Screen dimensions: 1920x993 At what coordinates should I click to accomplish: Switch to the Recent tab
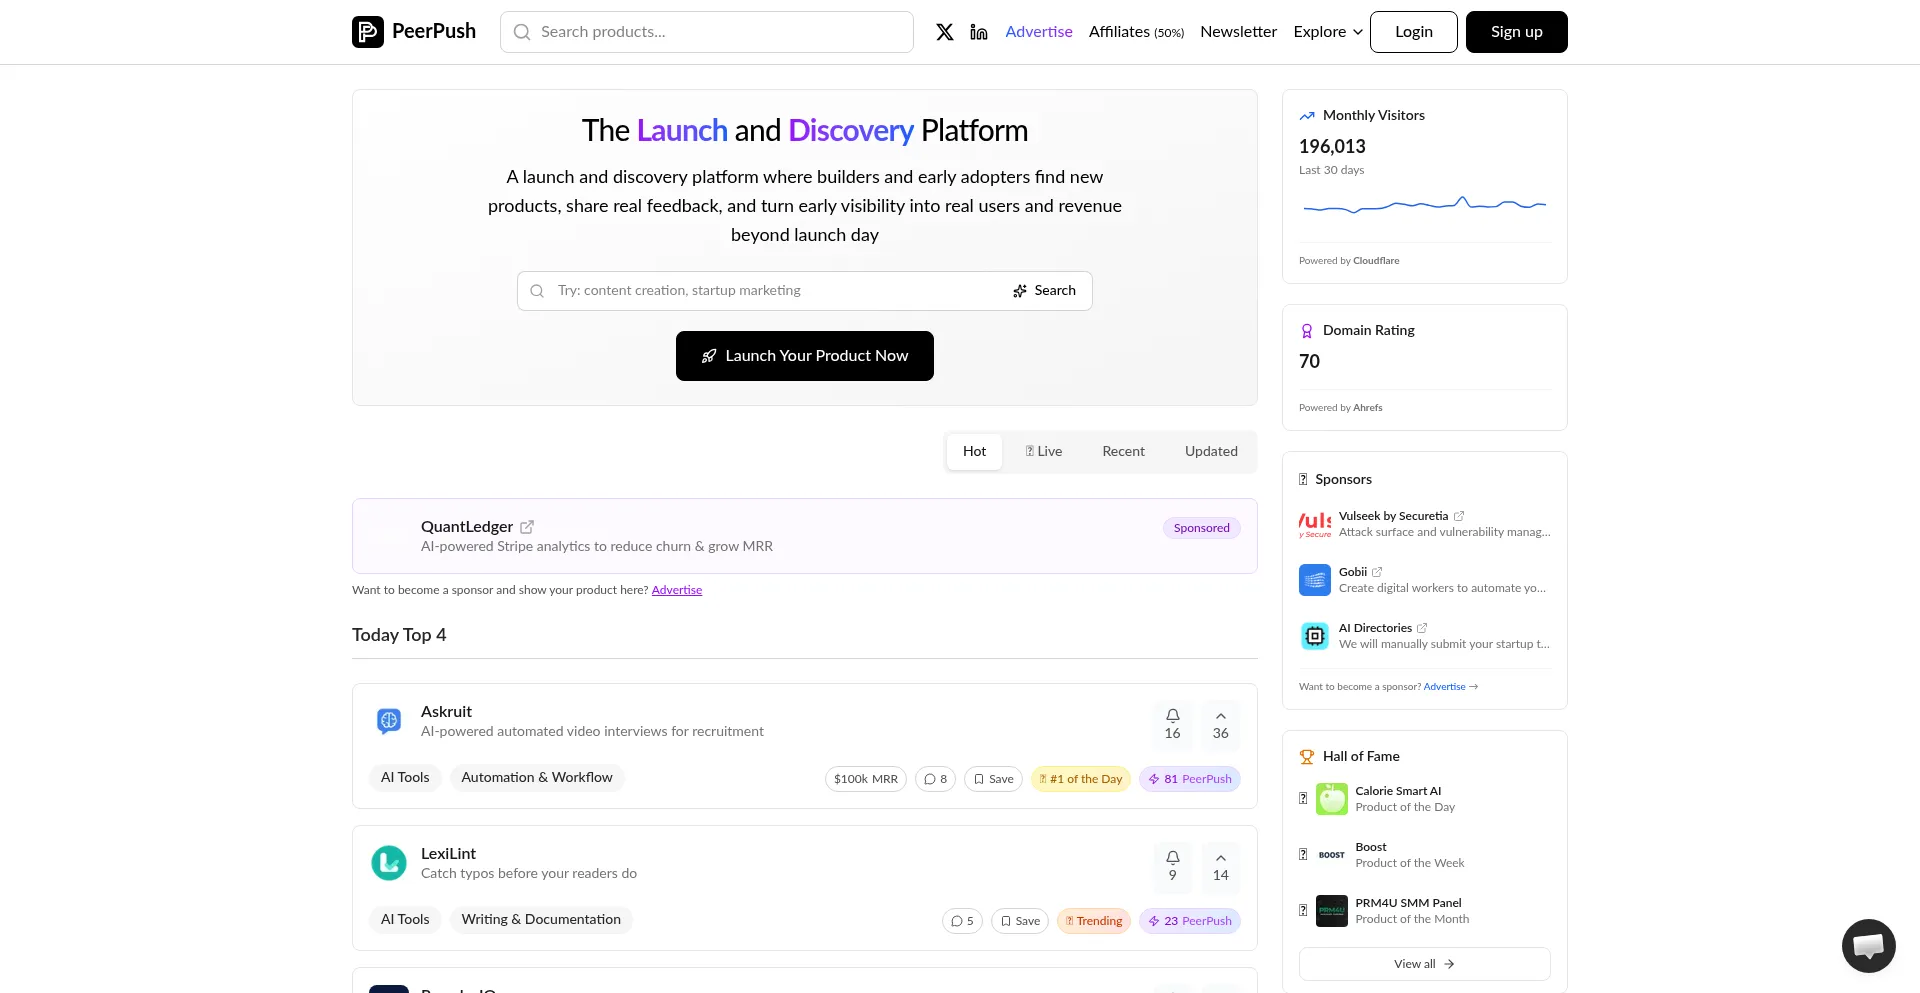1123,452
